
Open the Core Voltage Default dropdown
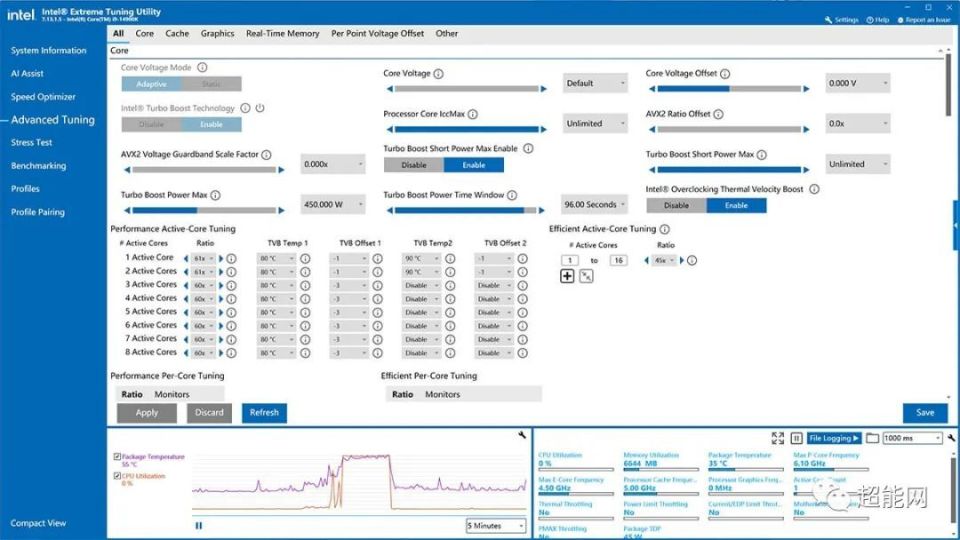pos(595,83)
